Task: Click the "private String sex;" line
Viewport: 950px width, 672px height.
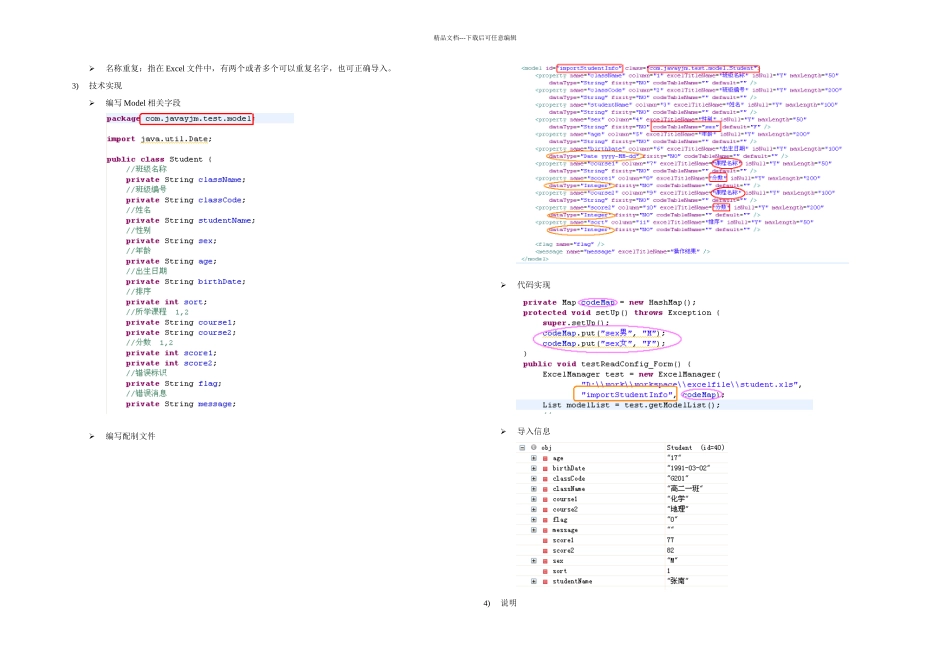Action: tap(171, 241)
